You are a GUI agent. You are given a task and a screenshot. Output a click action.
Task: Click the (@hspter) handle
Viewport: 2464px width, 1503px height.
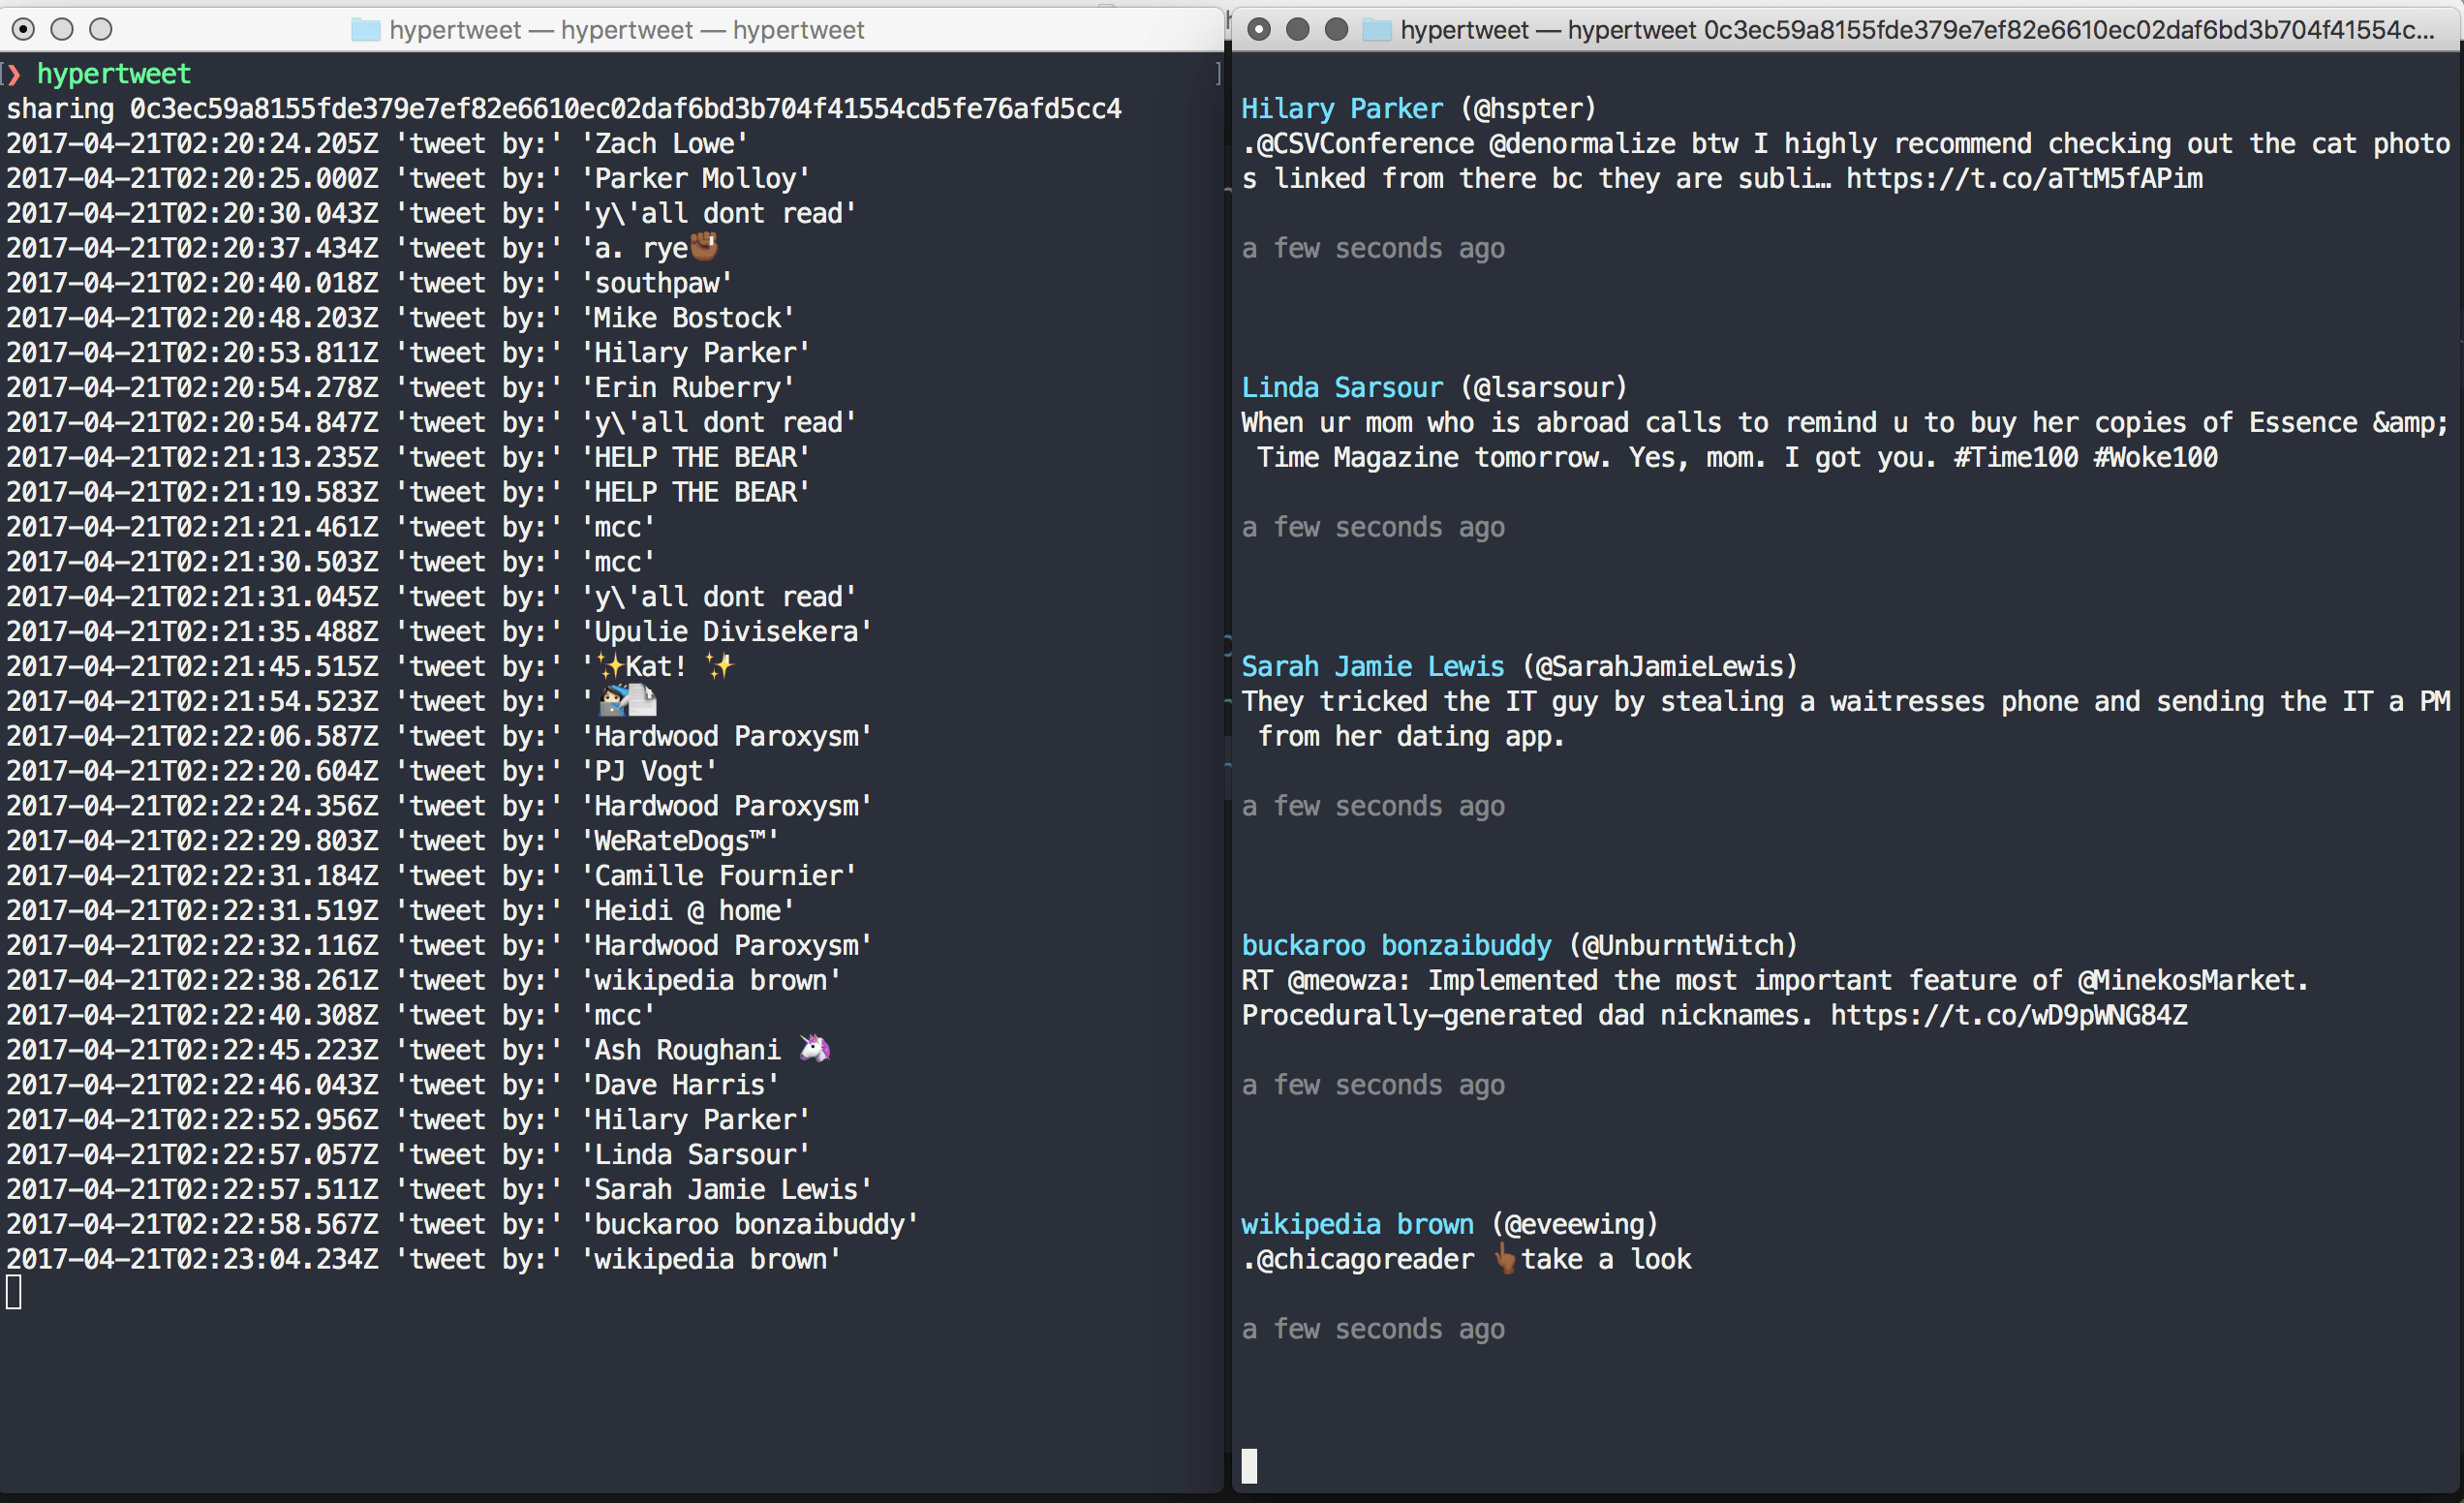coord(1528,108)
